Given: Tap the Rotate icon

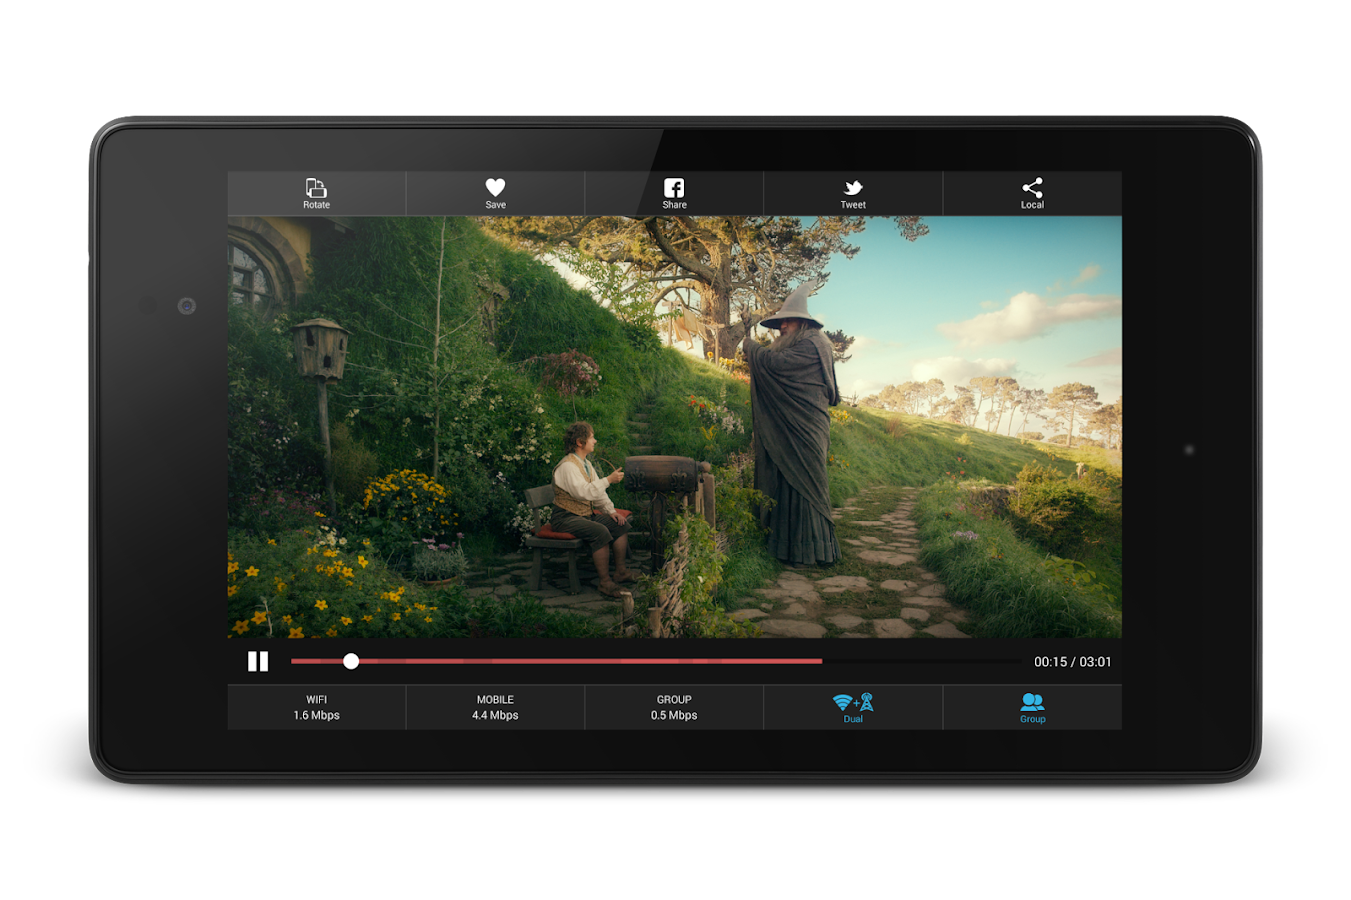Looking at the screenshot, I should [316, 188].
